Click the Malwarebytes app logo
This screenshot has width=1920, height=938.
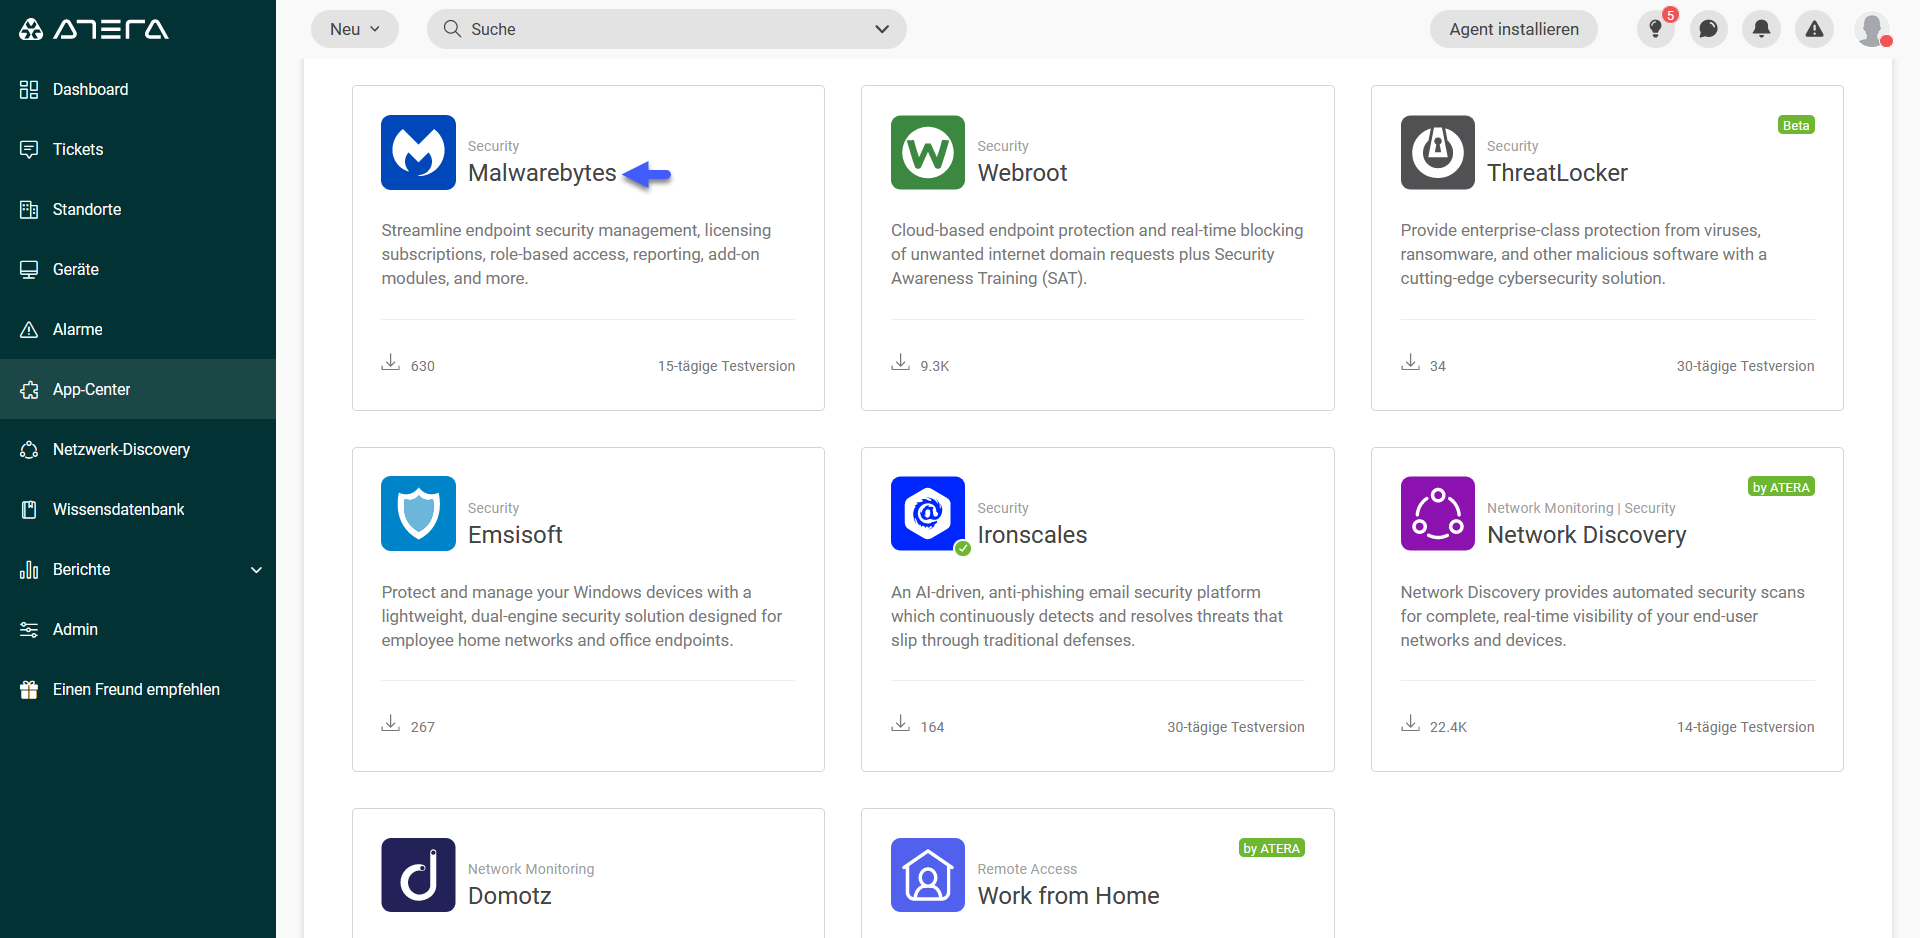[x=418, y=152]
